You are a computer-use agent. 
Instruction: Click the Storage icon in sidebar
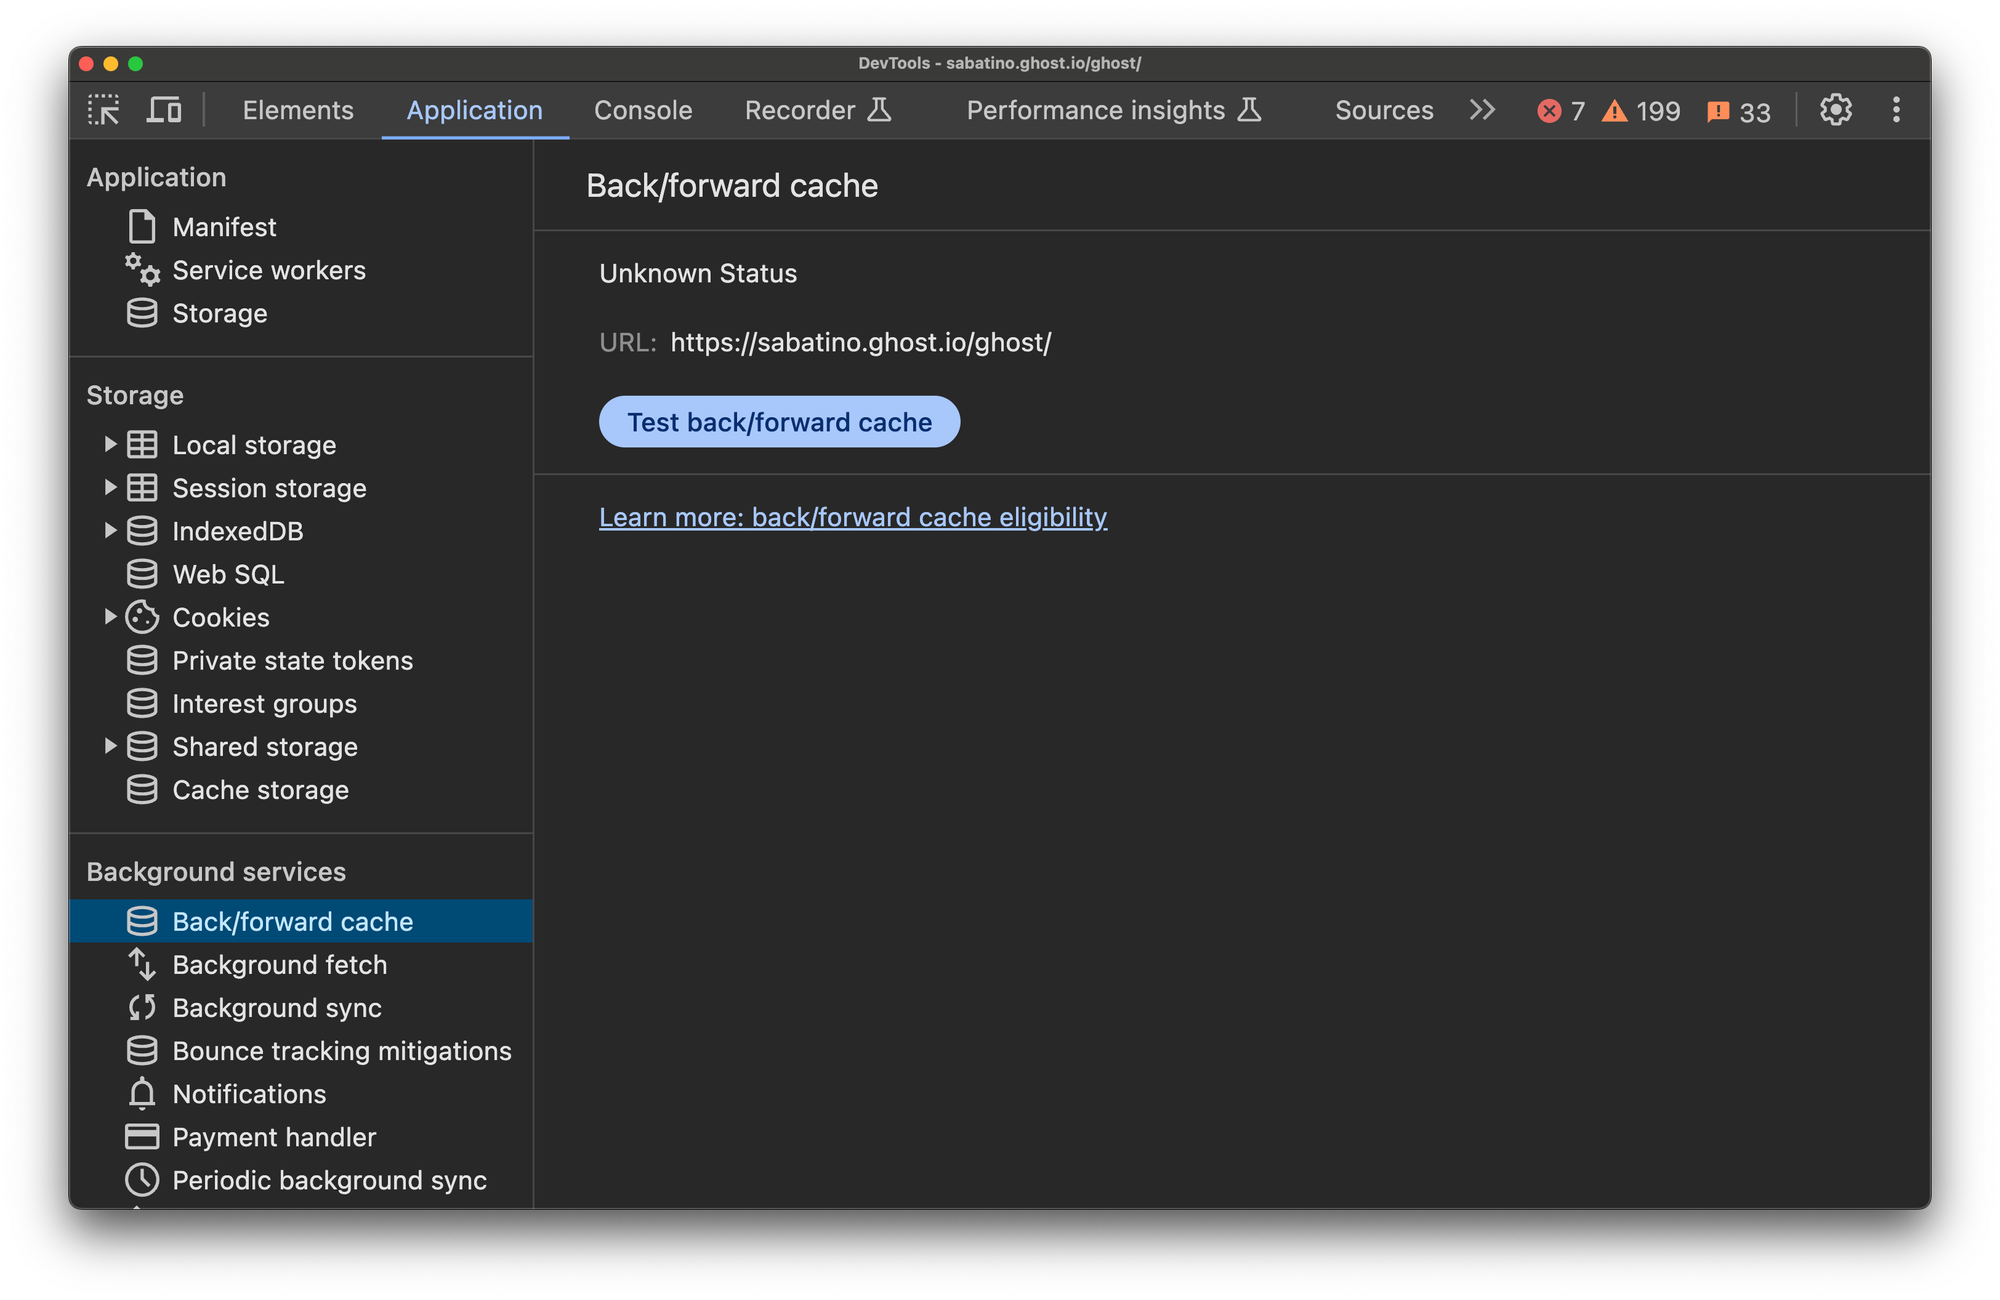point(141,310)
